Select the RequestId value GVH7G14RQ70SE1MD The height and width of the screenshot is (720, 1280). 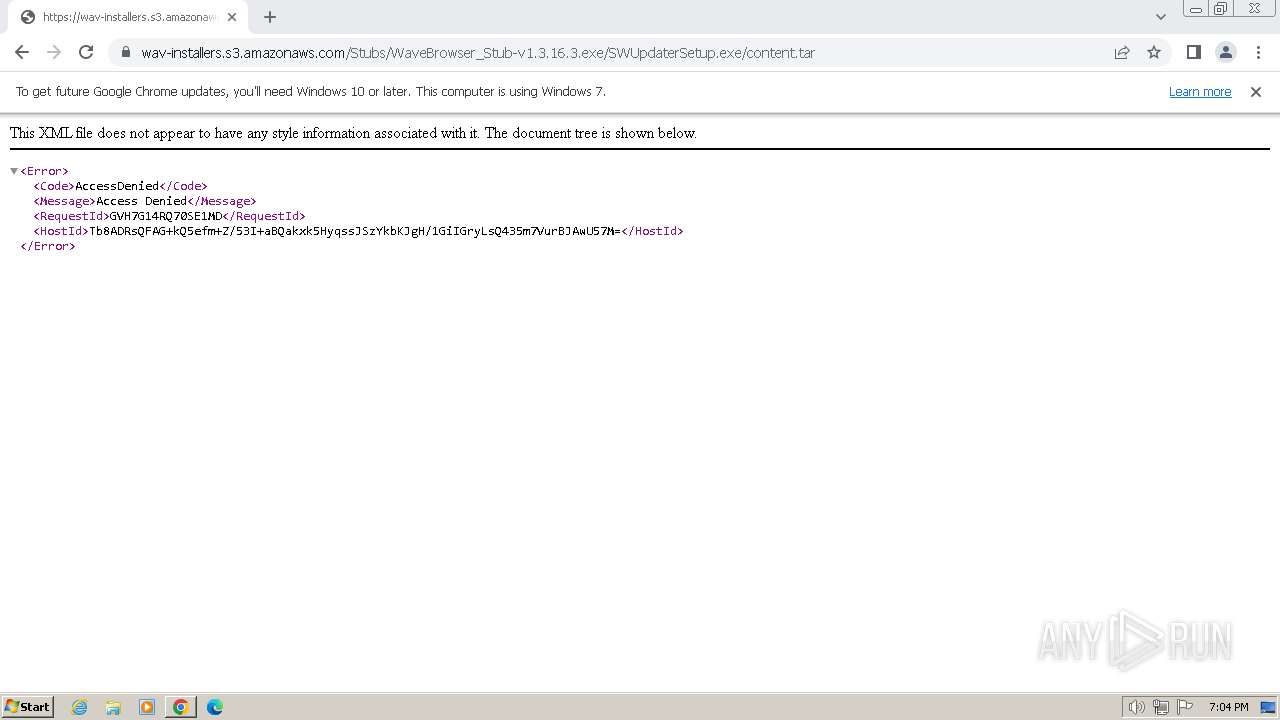166,216
